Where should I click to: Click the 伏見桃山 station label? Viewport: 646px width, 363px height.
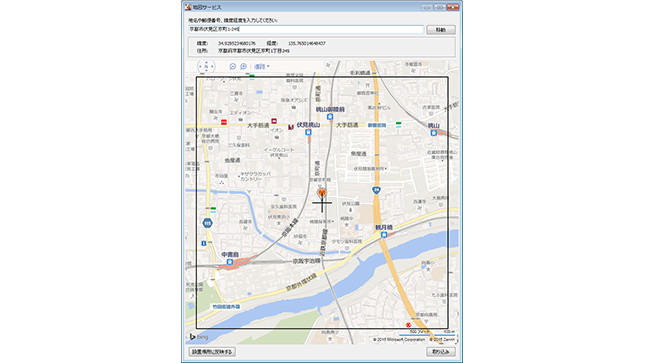[x=308, y=125]
